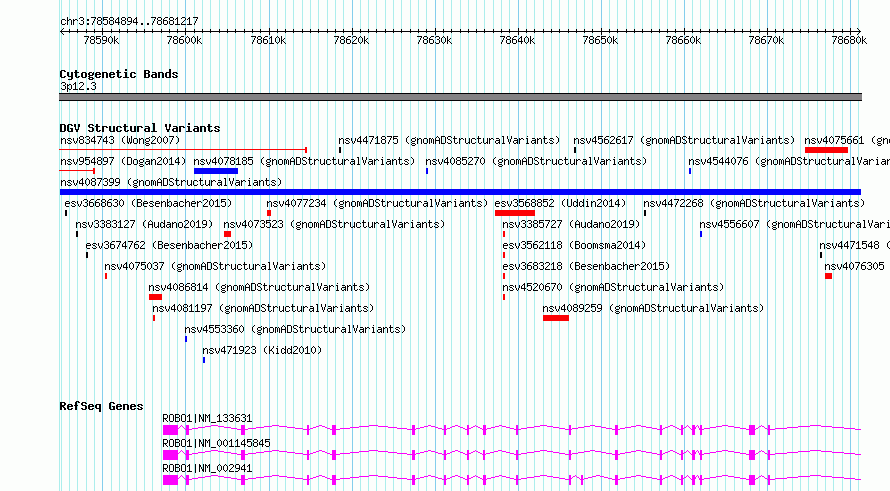890x491 pixels.
Task: Click the large magenta exon of ROBO1|NM_002941
Action: pos(170,480)
